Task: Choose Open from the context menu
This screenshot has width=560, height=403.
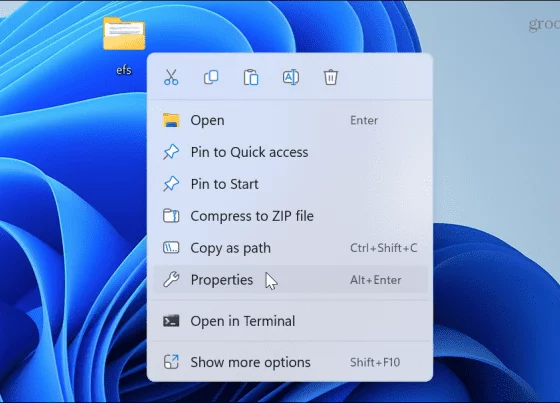Action: coord(290,120)
